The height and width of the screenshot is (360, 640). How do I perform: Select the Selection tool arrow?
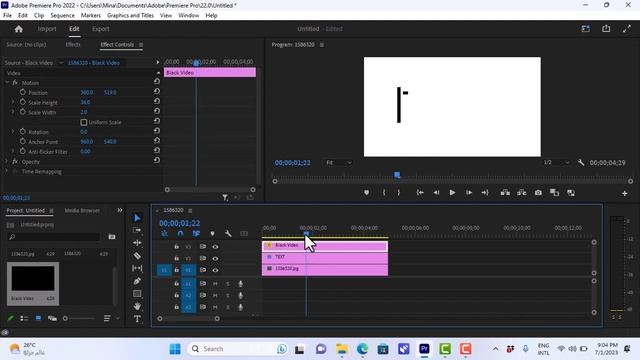point(137,218)
